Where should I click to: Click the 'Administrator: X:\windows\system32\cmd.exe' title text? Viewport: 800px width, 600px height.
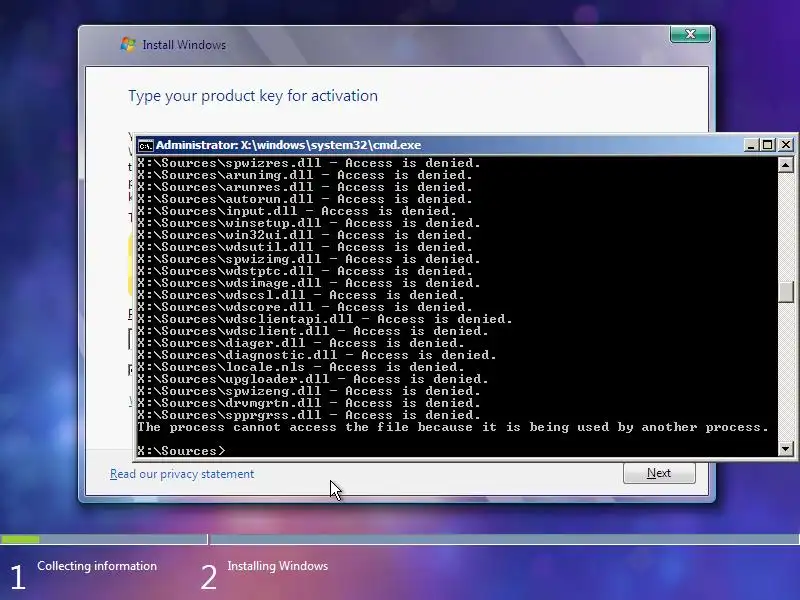[x=289, y=145]
